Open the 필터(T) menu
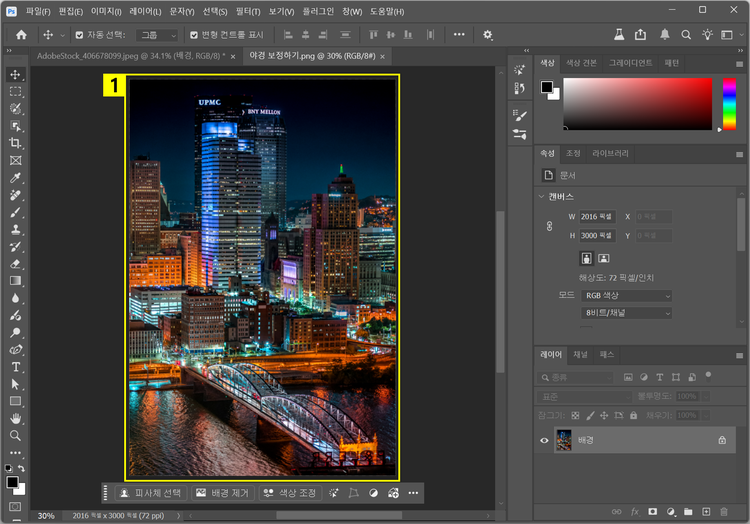The image size is (750, 524). click(248, 11)
